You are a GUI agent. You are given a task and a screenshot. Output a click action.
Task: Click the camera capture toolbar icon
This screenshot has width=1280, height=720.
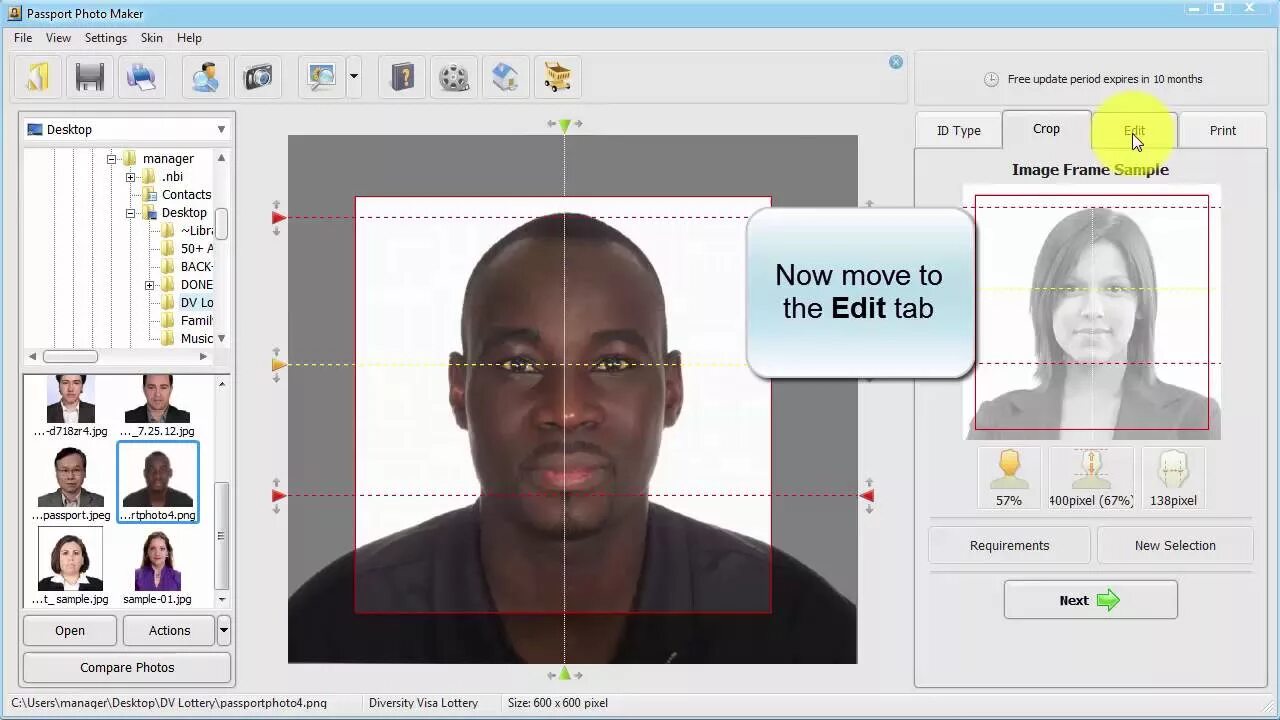pyautogui.click(x=258, y=77)
